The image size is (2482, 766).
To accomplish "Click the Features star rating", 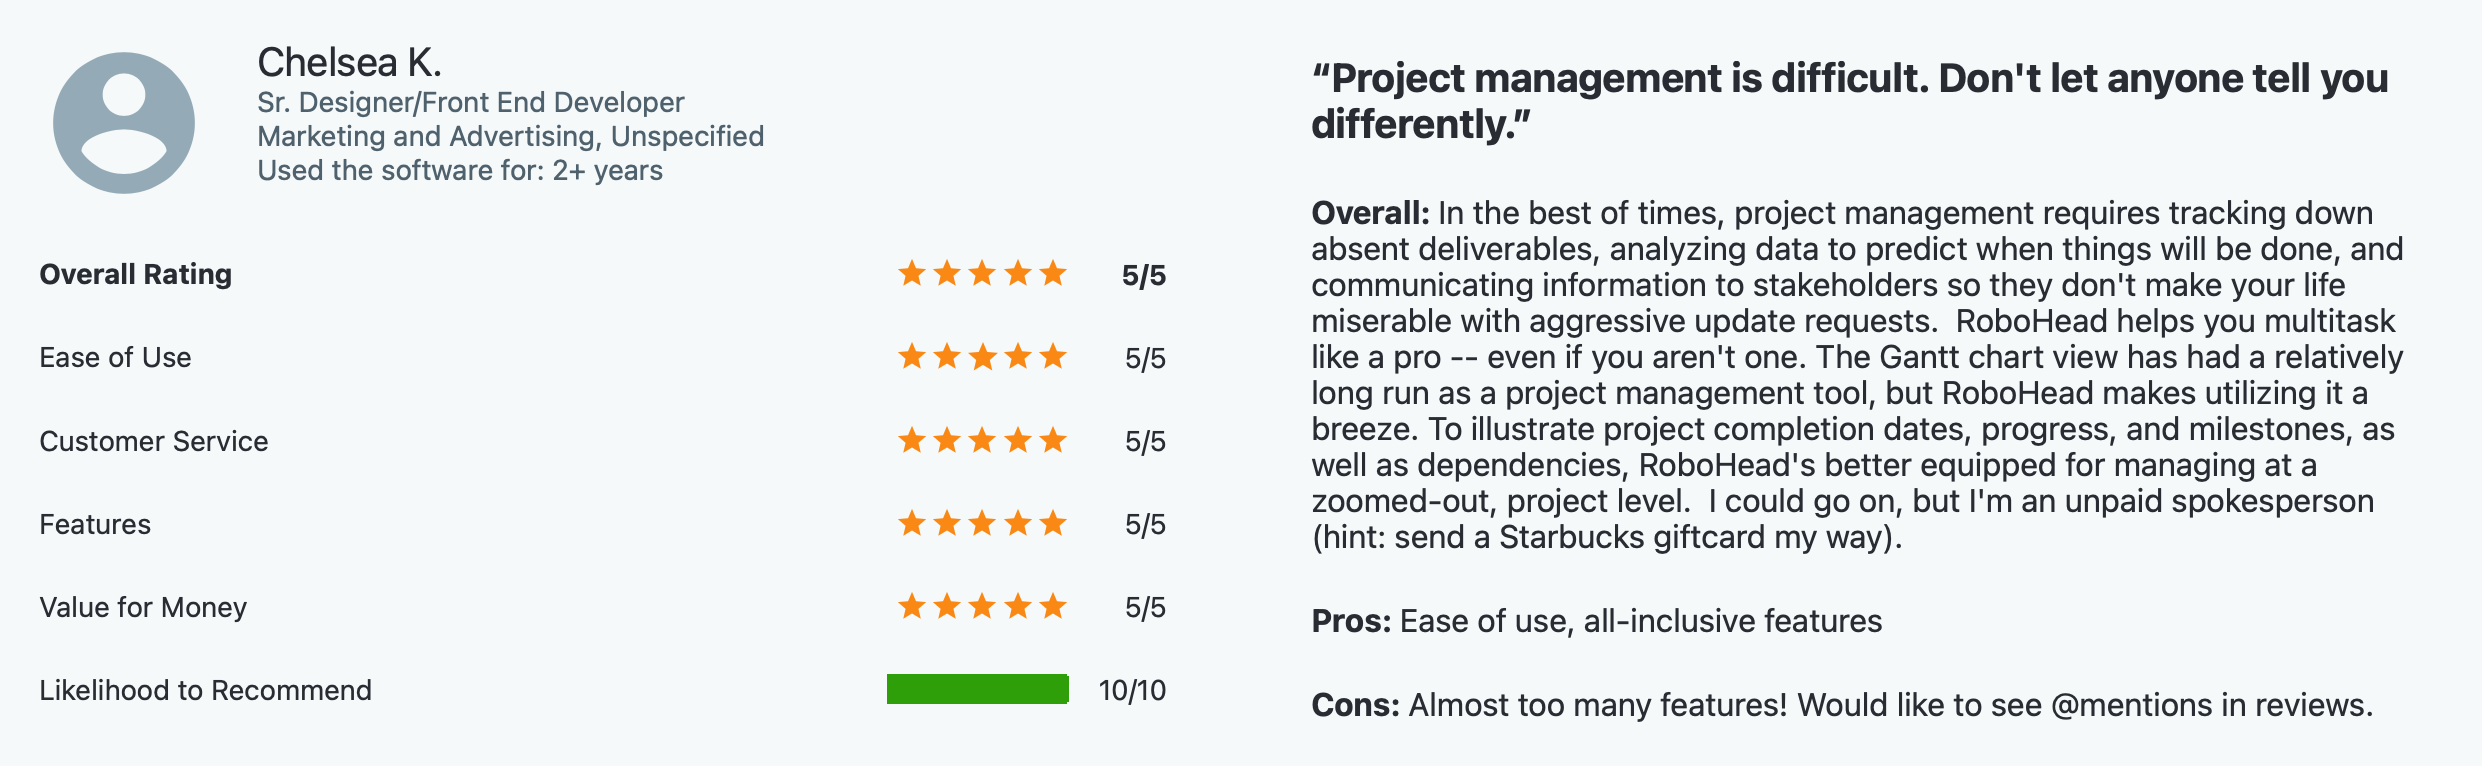I will click(x=982, y=523).
